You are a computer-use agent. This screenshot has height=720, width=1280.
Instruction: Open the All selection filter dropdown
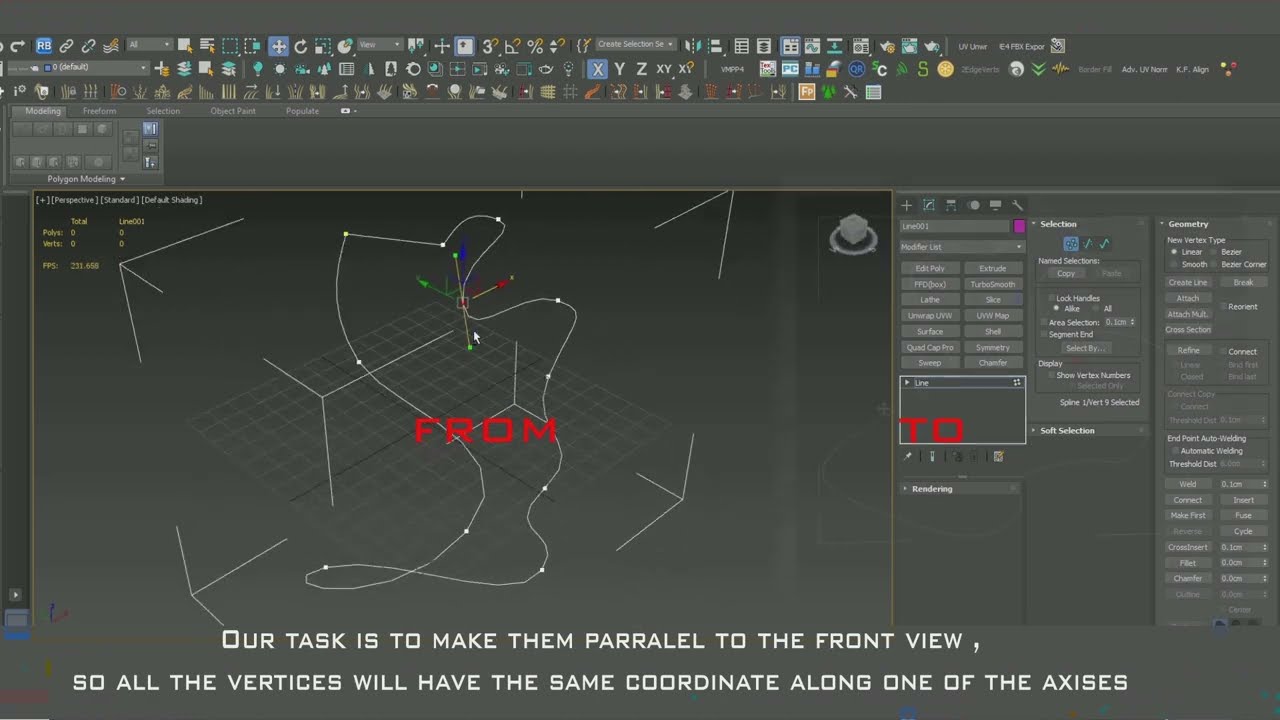coord(149,45)
